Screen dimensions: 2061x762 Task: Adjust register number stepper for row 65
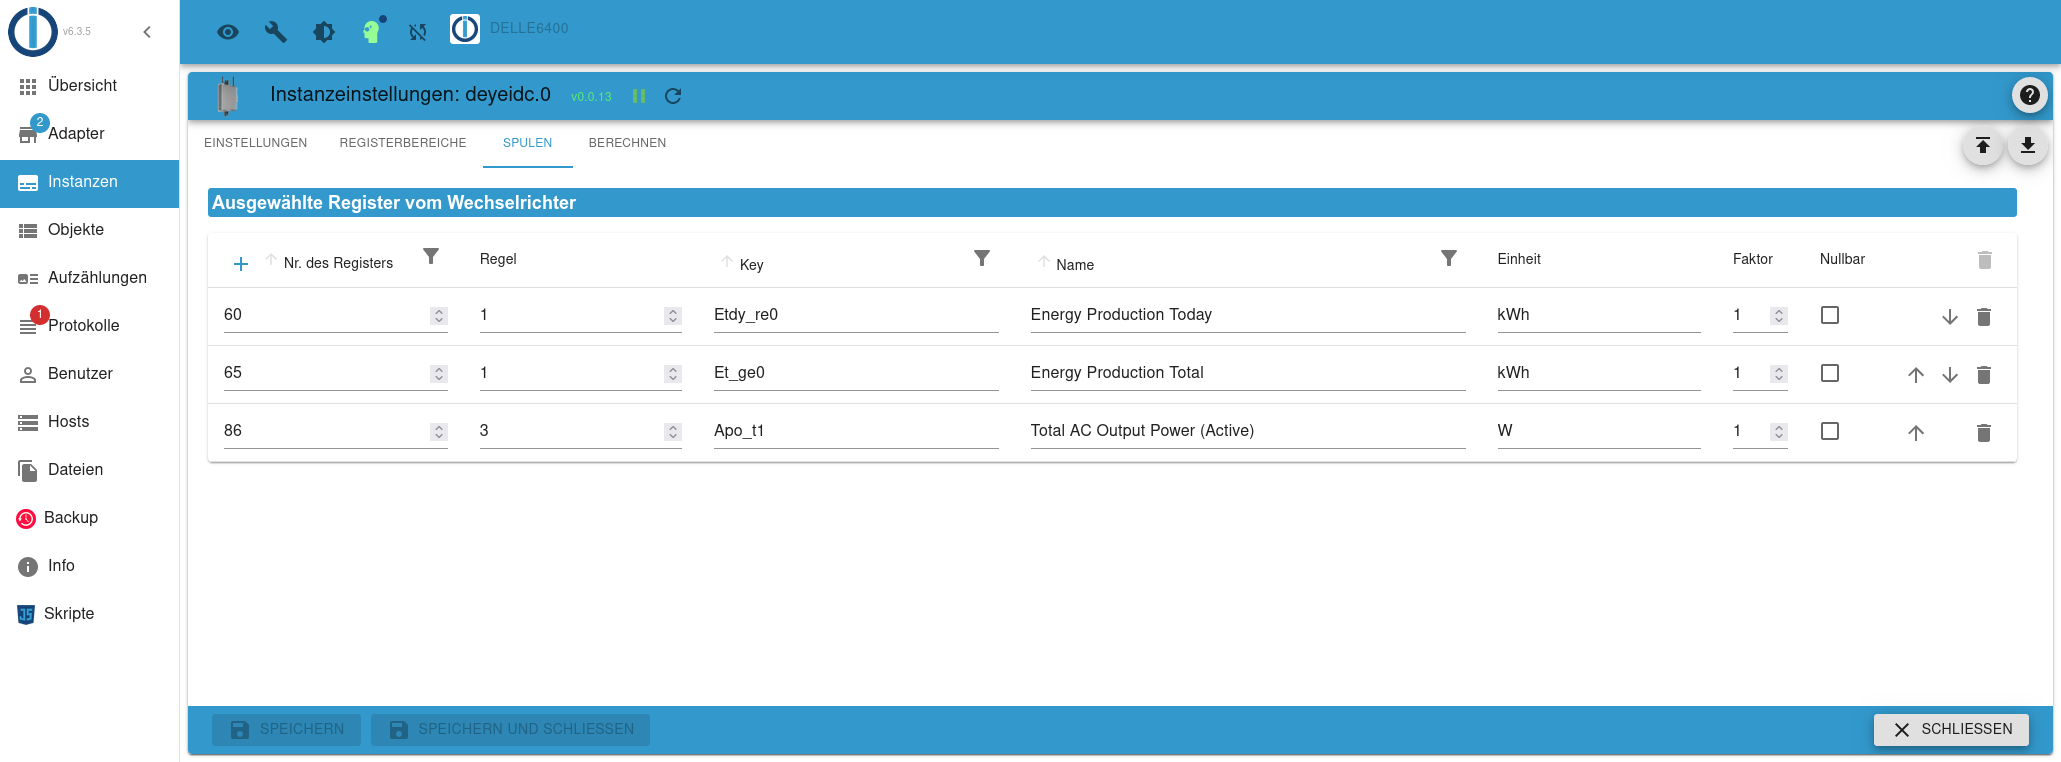439,374
